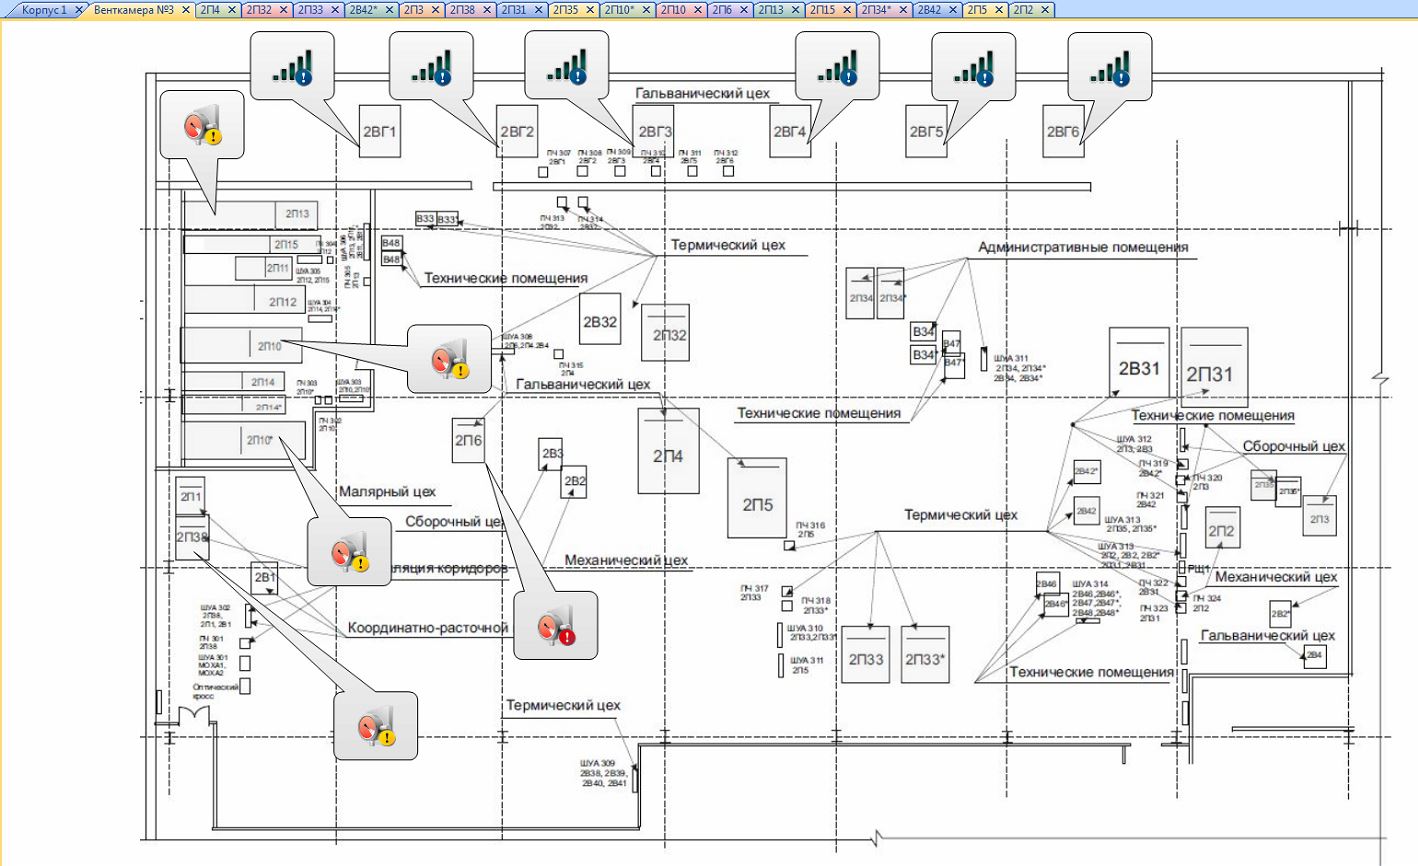Open the gauge warning icon pointing to 2П10
This screenshot has height=866, width=1418.
coord(450,359)
